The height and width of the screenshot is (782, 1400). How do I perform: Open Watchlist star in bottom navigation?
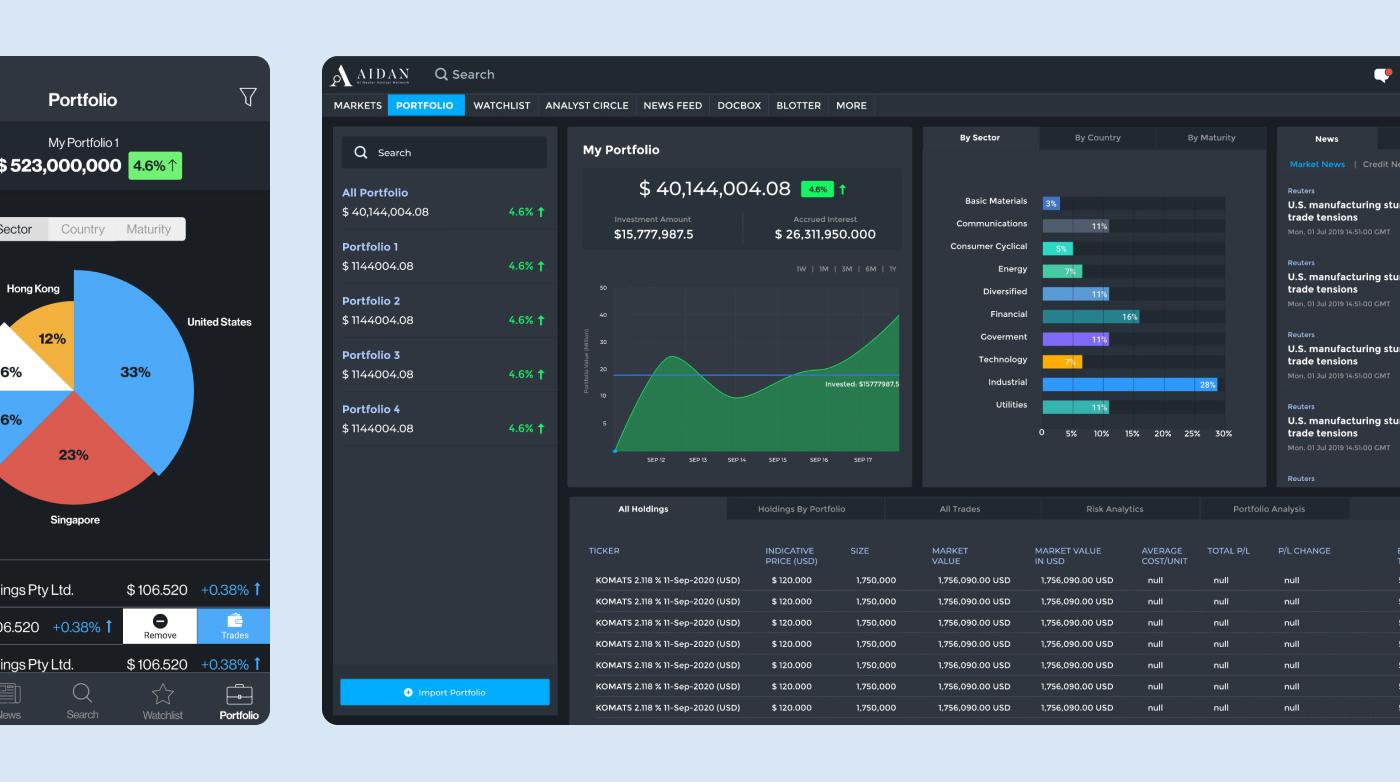(x=162, y=700)
